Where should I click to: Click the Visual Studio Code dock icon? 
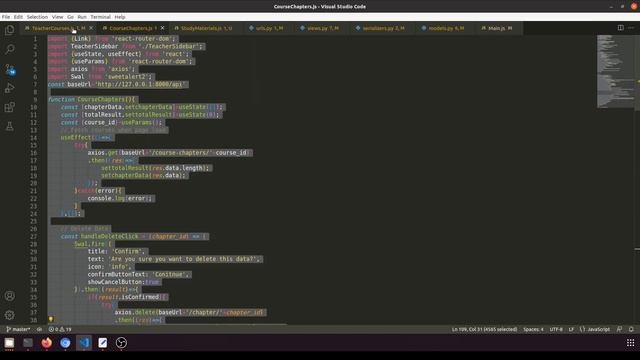84,343
